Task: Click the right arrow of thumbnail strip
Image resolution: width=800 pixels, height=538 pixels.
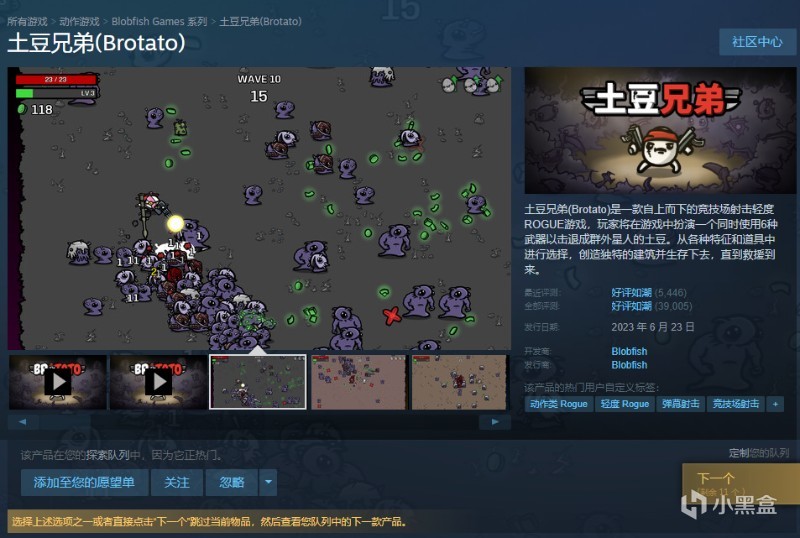Action: [x=494, y=422]
